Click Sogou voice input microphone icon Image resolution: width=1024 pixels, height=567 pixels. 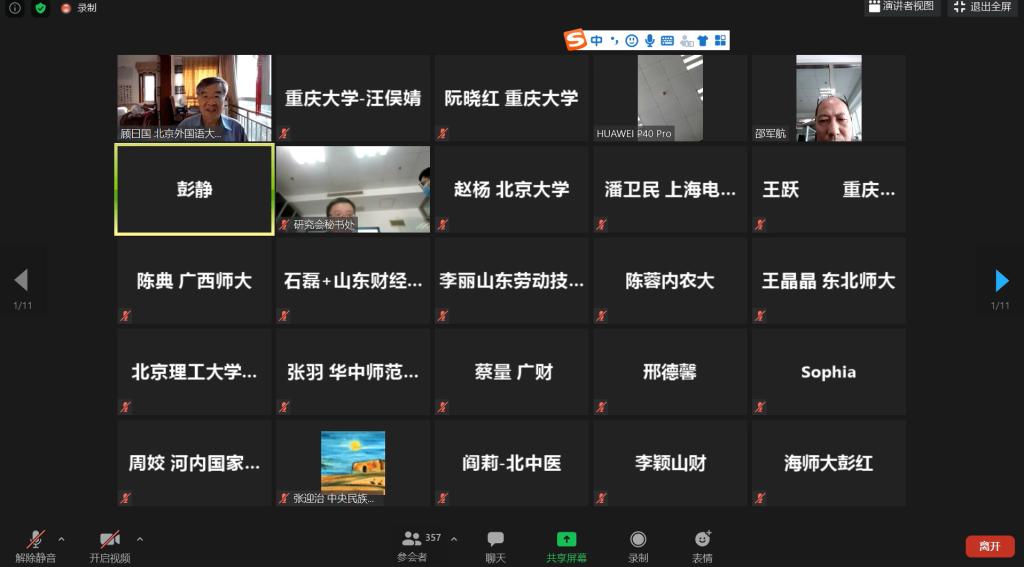[x=649, y=41]
